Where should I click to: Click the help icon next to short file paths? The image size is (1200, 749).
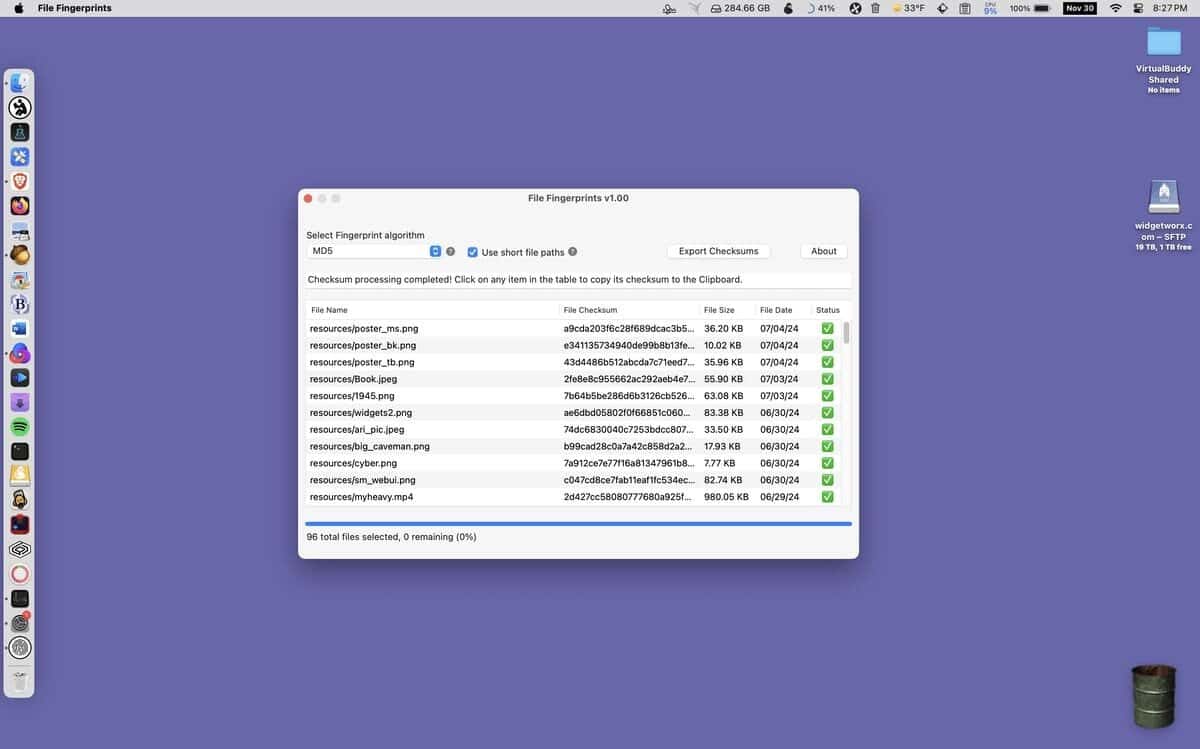coord(573,252)
